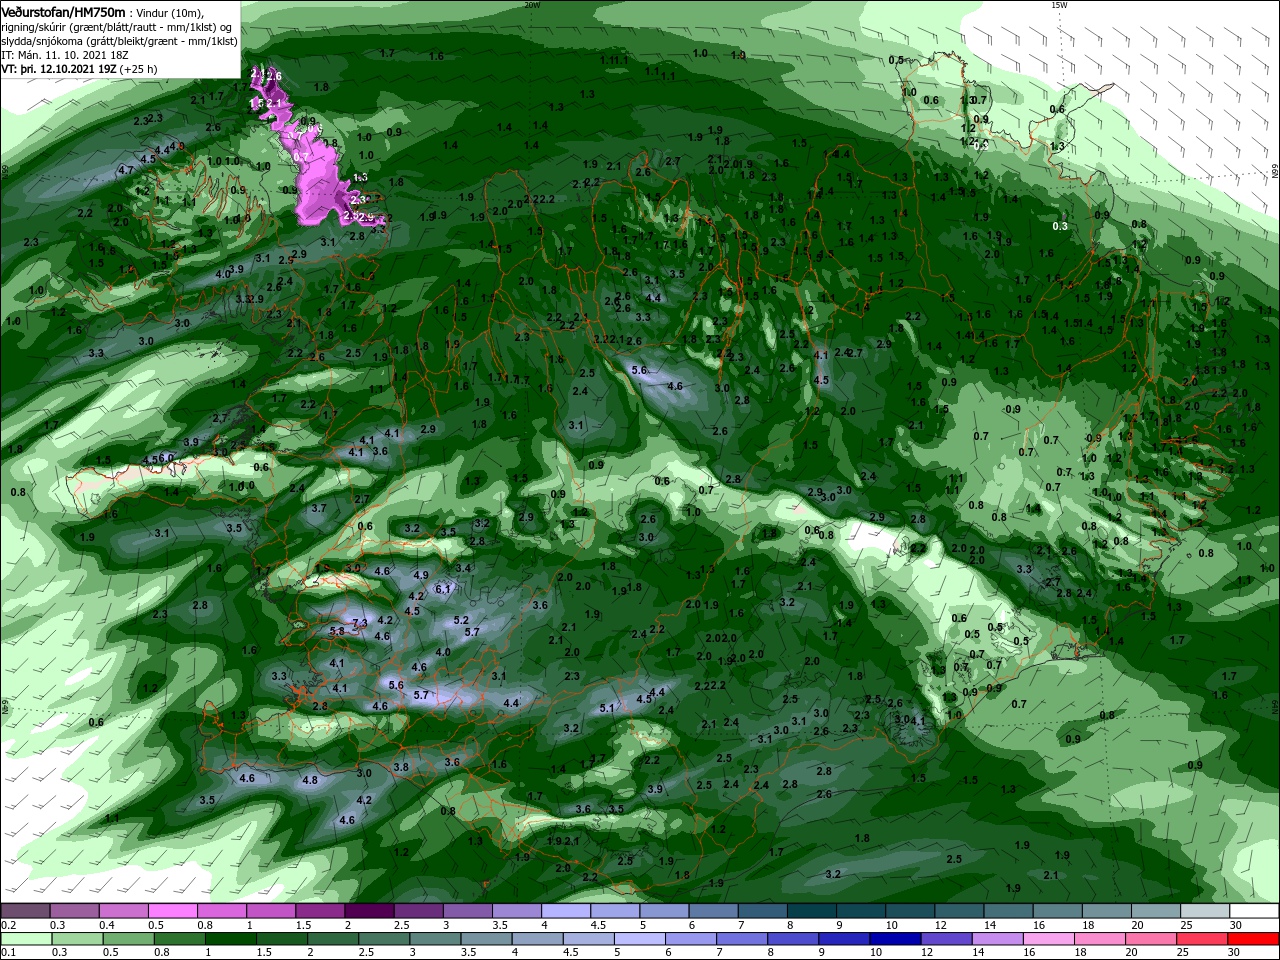1280x960 pixels.
Task: Select the 5.1 precipitation value on the map
Action: 607,708
